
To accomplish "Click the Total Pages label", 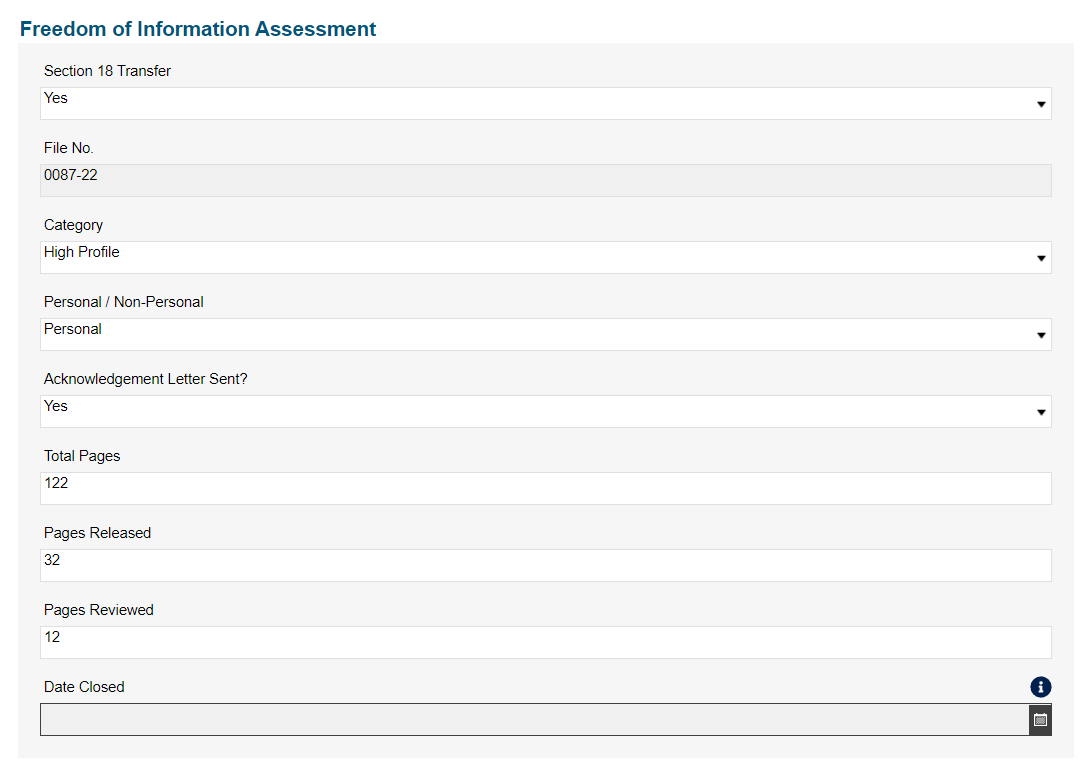I will [x=82, y=456].
